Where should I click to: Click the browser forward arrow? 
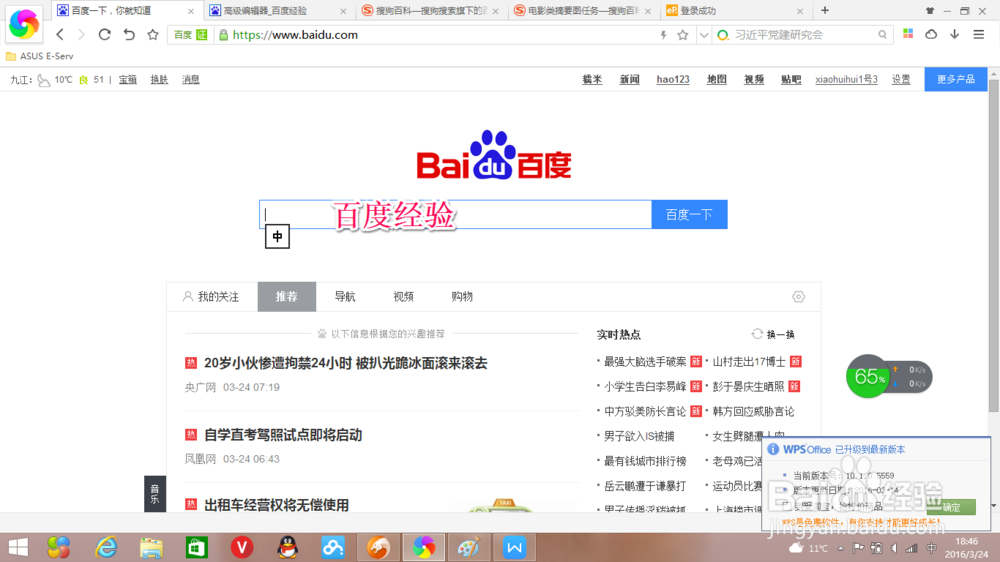81,34
